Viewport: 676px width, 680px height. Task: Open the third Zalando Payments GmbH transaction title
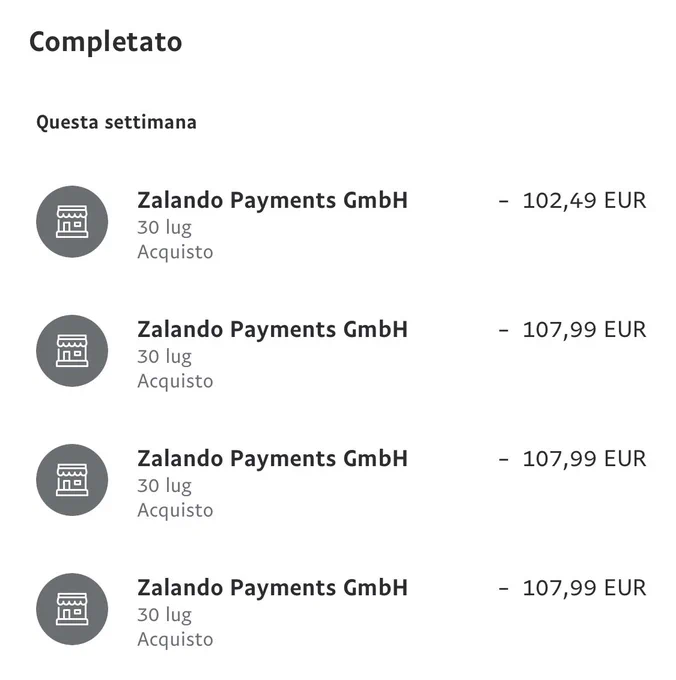272,459
